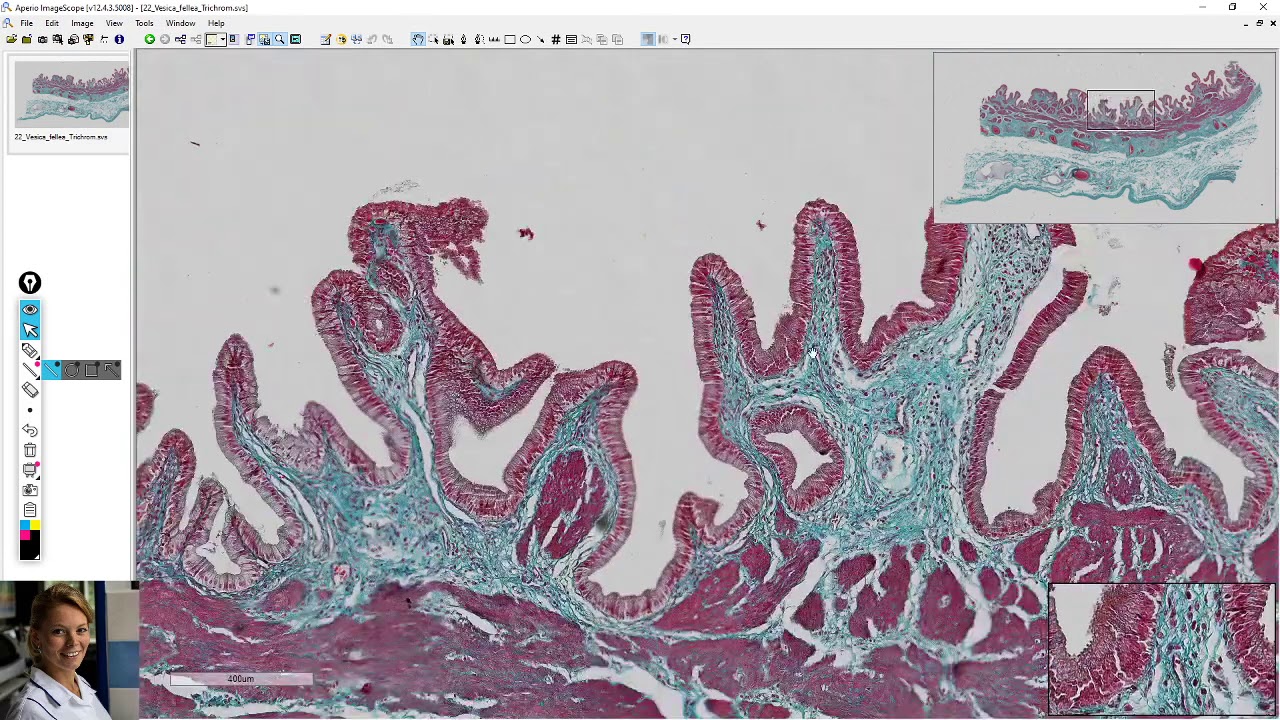
Task: Click the 400um scale bar
Action: [241, 679]
